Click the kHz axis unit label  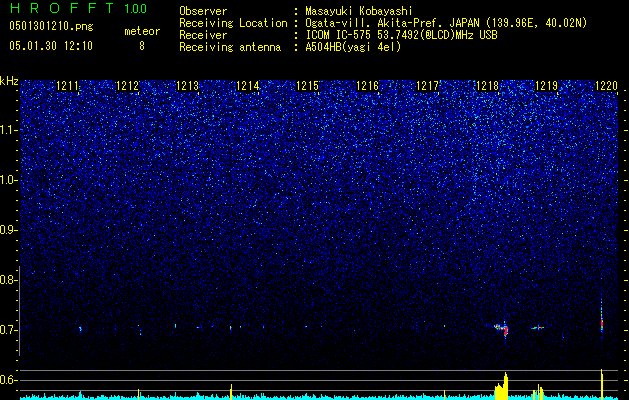pyautogui.click(x=9, y=81)
